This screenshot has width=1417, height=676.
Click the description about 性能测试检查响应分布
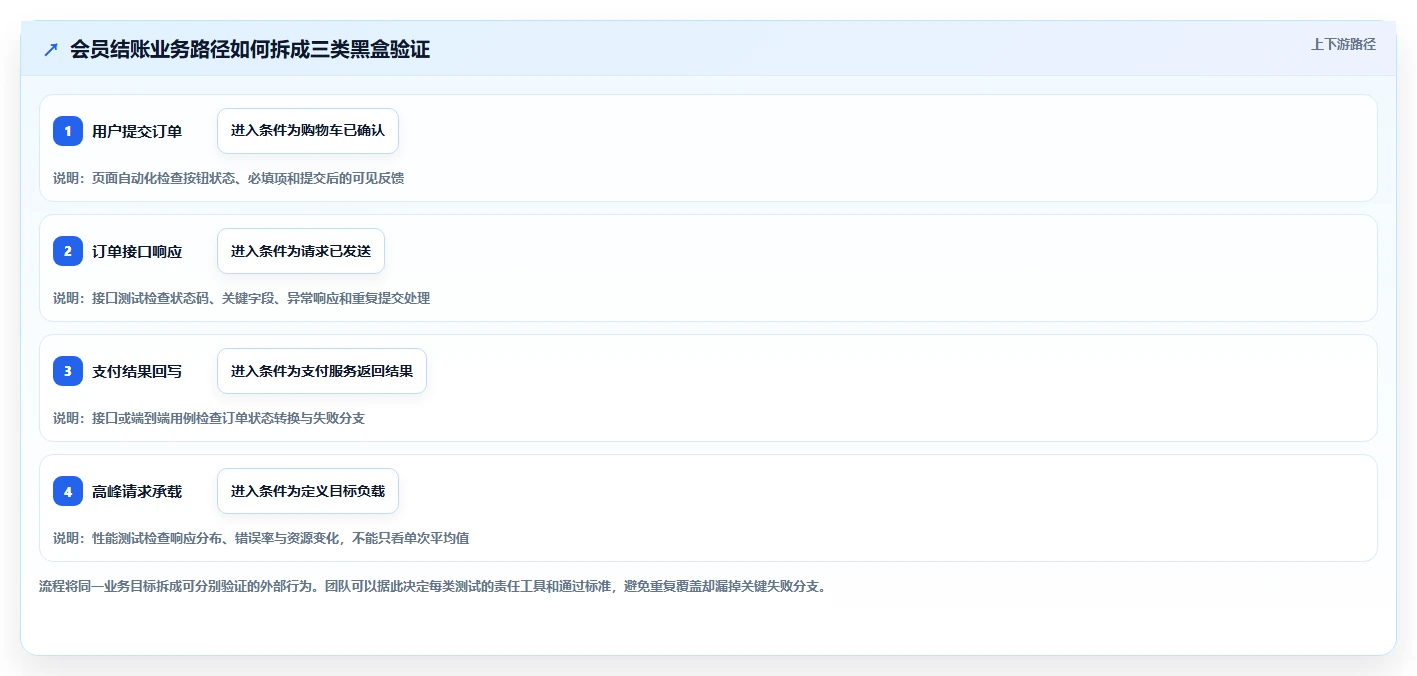pos(261,538)
